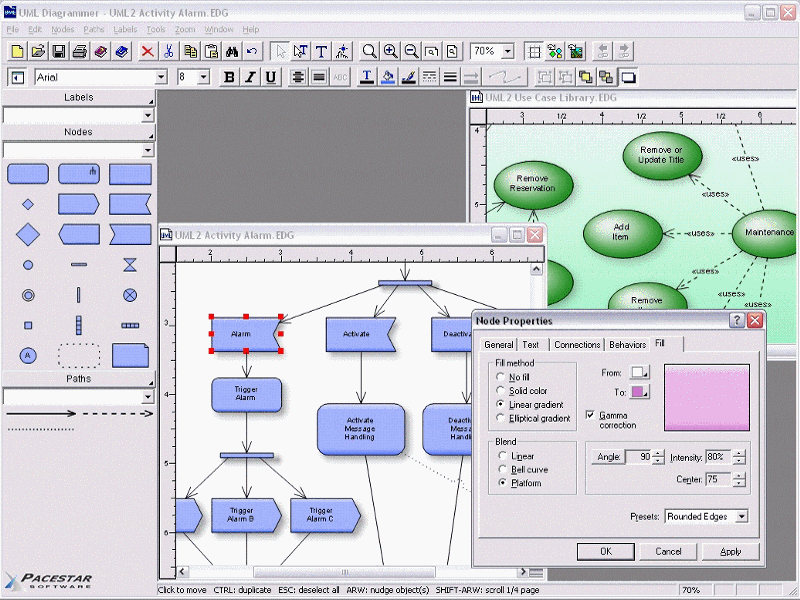Click the fill color bucket icon
800x600 pixels.
point(388,77)
